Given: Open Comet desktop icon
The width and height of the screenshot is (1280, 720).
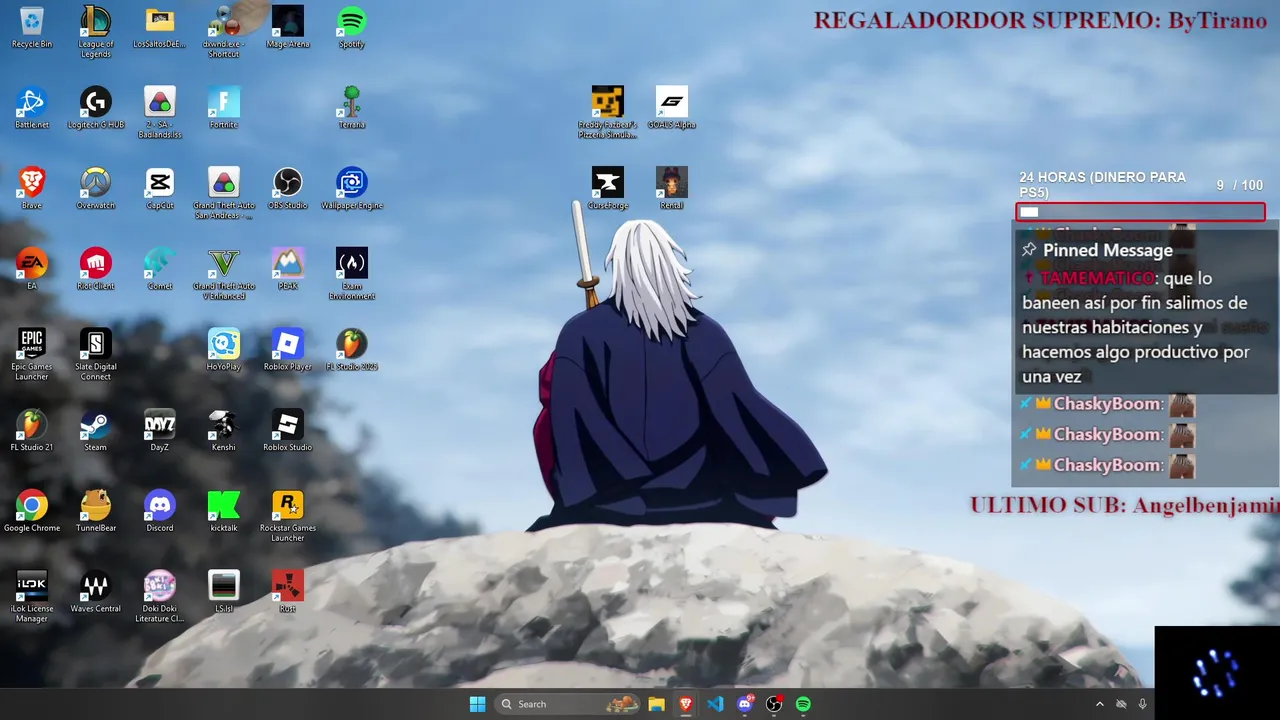Looking at the screenshot, I should (160, 269).
